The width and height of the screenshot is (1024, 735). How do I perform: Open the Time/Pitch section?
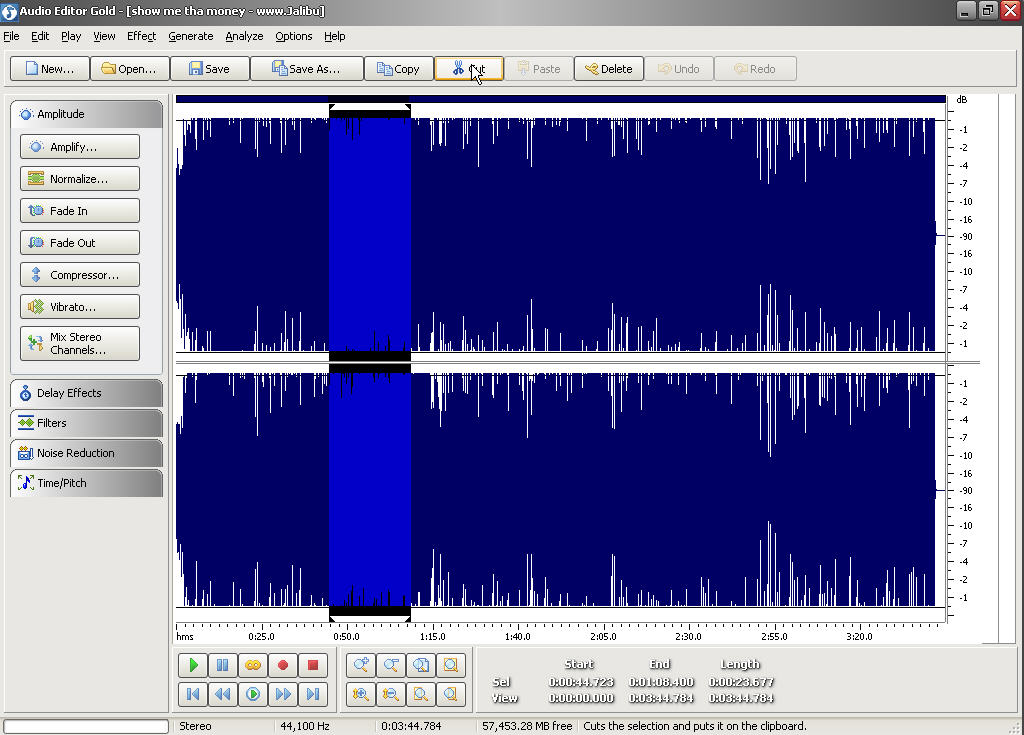86,483
